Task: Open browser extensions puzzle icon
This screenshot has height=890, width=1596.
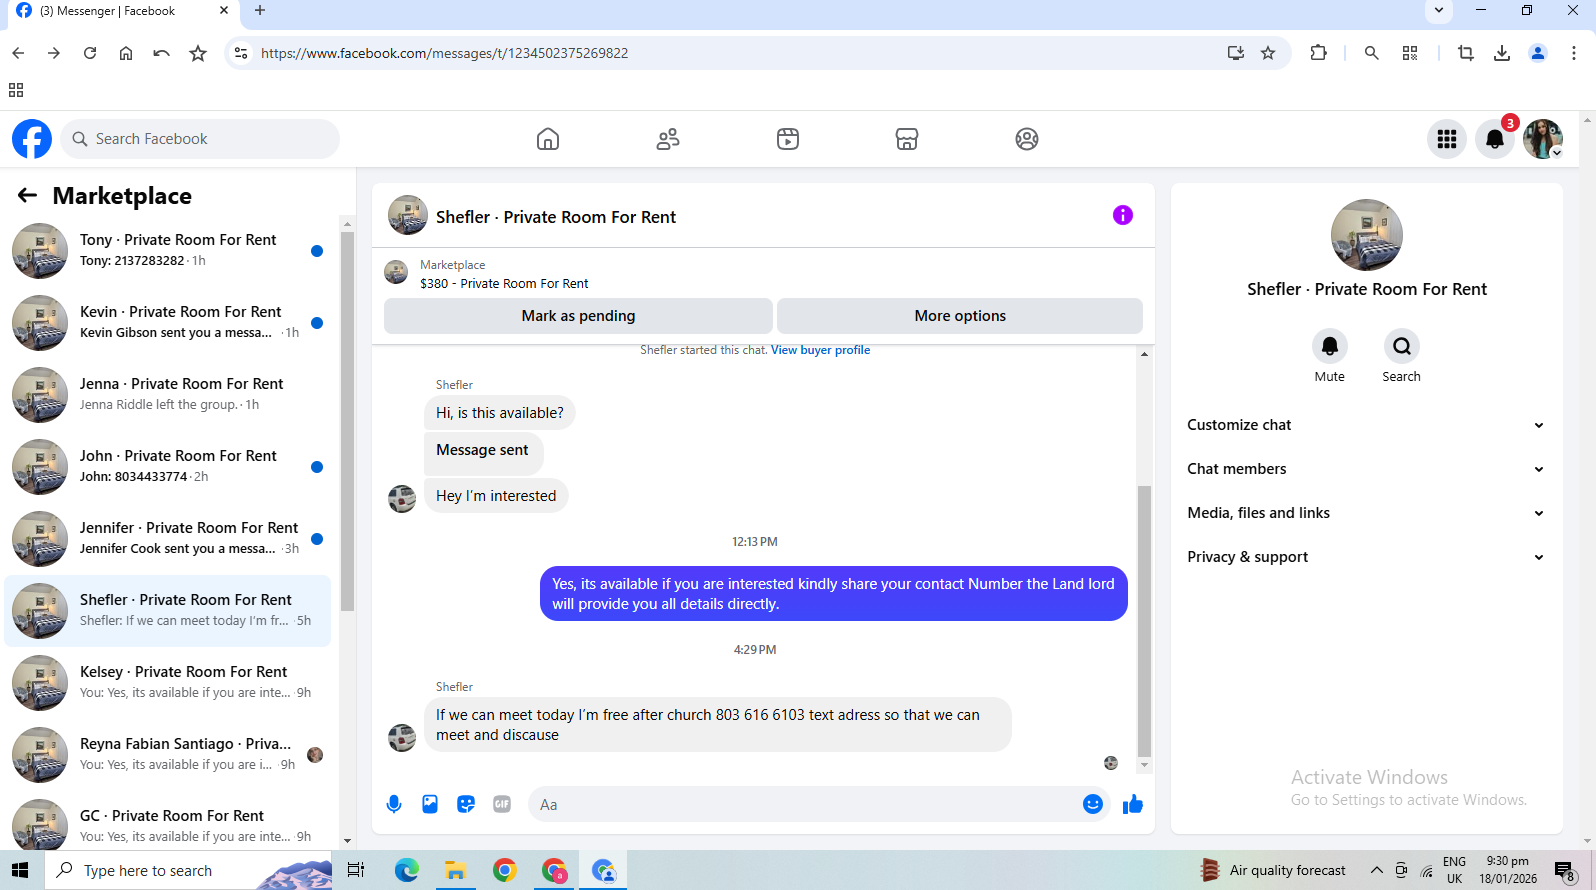Action: (x=1319, y=53)
